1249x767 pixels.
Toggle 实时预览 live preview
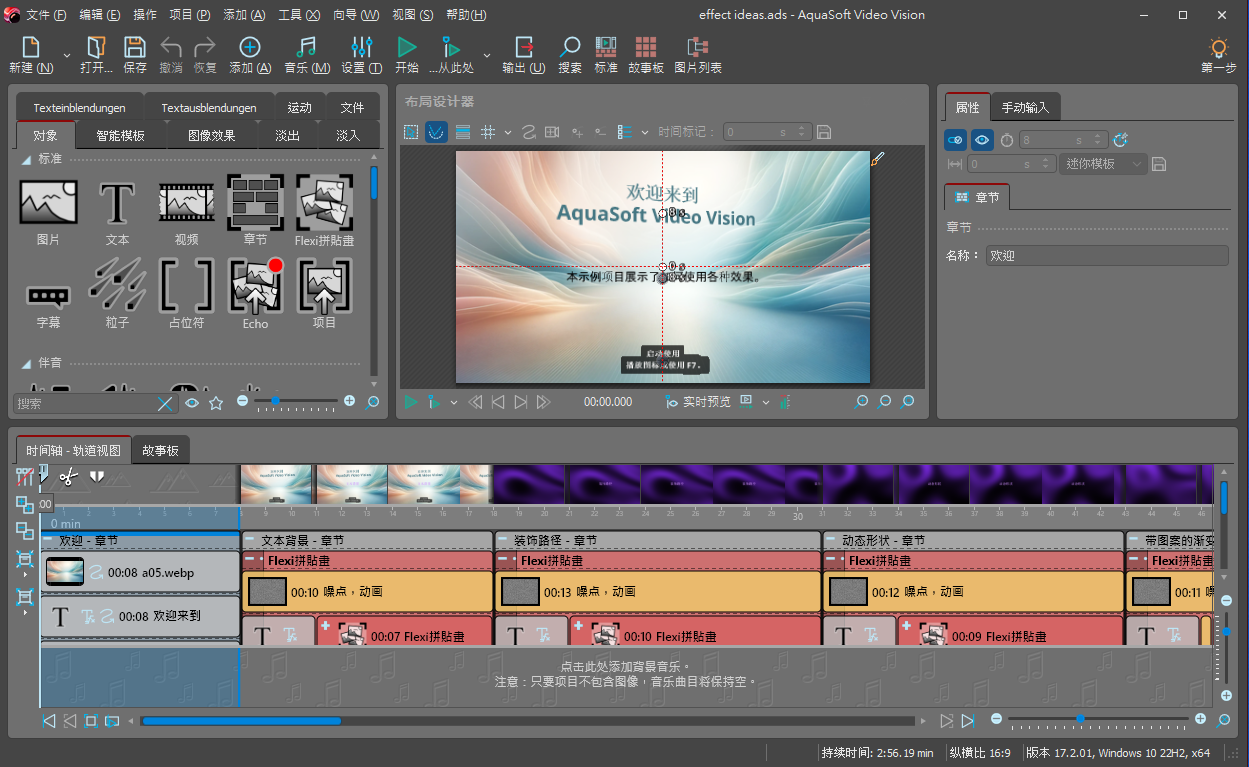698,402
